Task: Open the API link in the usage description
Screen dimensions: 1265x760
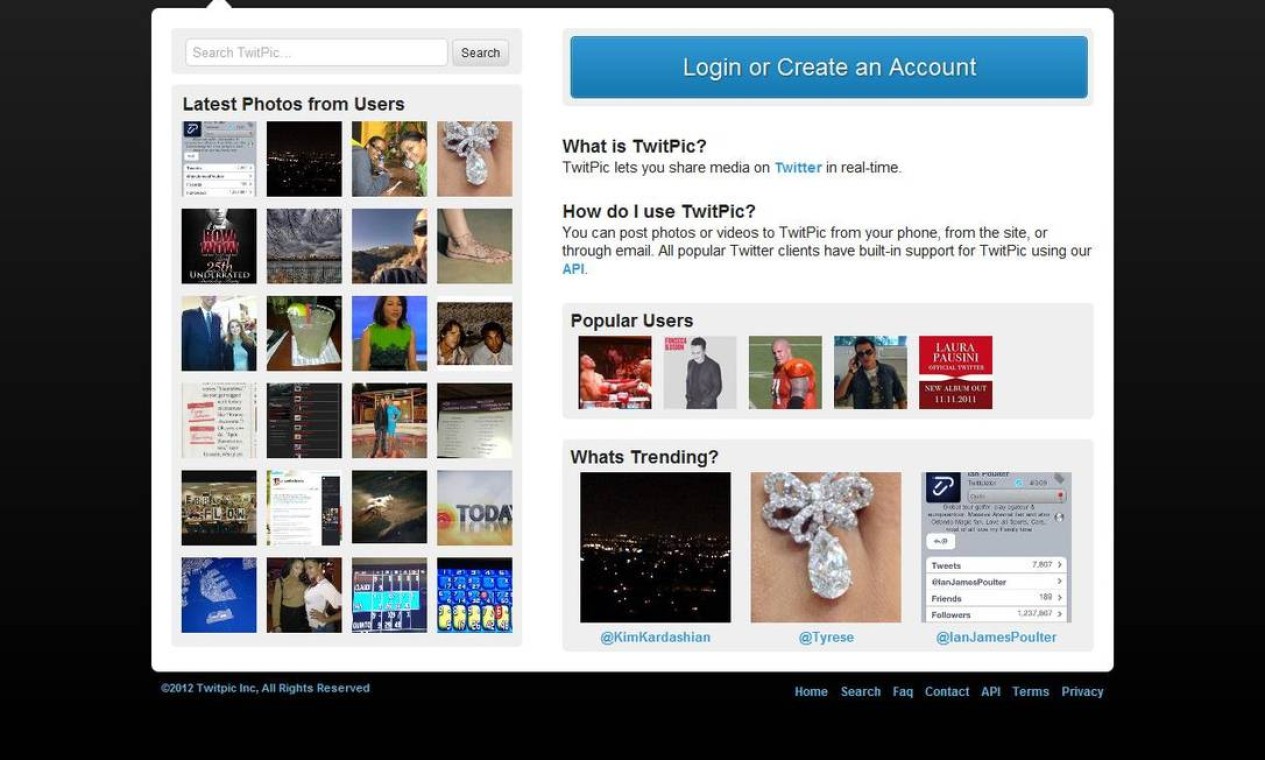Action: coord(573,269)
